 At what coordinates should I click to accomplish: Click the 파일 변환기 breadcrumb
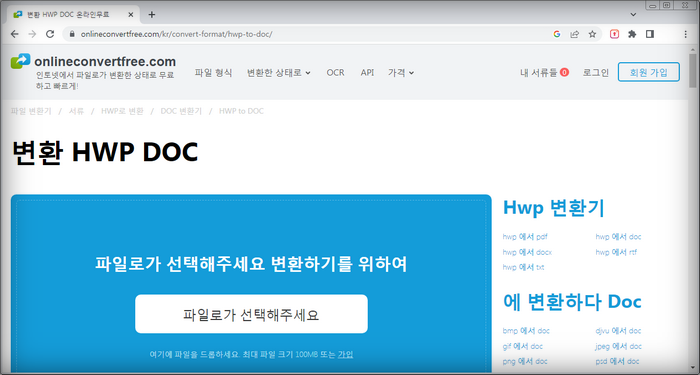31,111
